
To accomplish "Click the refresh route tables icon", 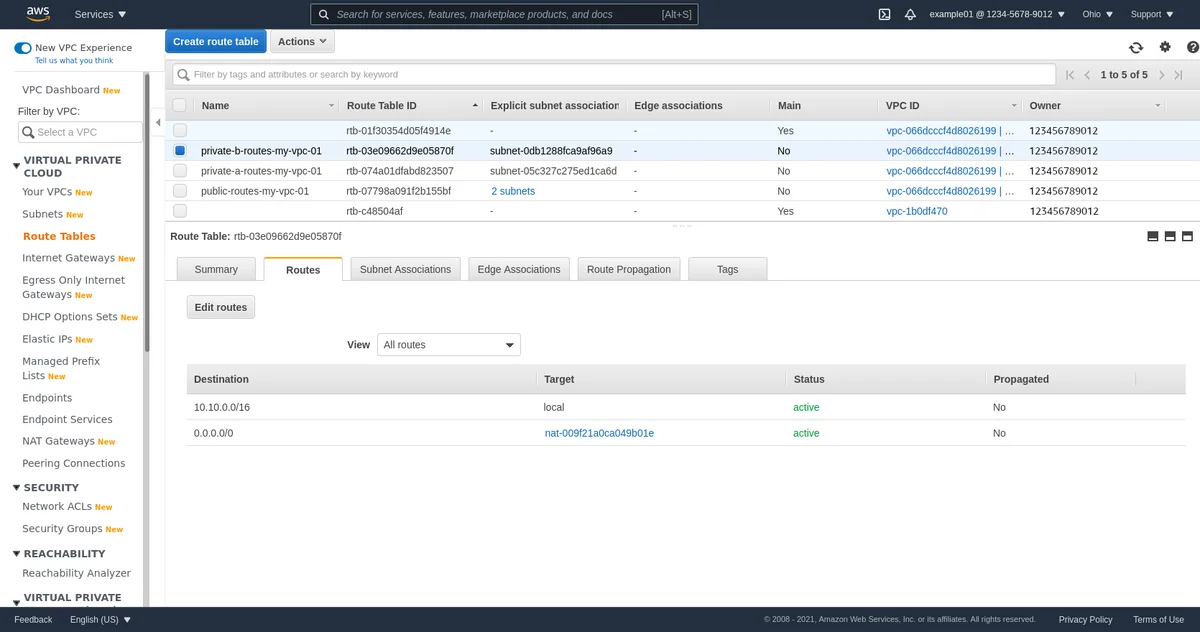I will [1136, 47].
